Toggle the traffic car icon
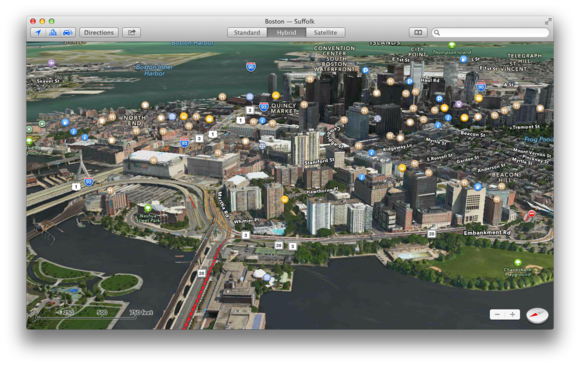The width and height of the screenshot is (580, 366). (x=68, y=33)
